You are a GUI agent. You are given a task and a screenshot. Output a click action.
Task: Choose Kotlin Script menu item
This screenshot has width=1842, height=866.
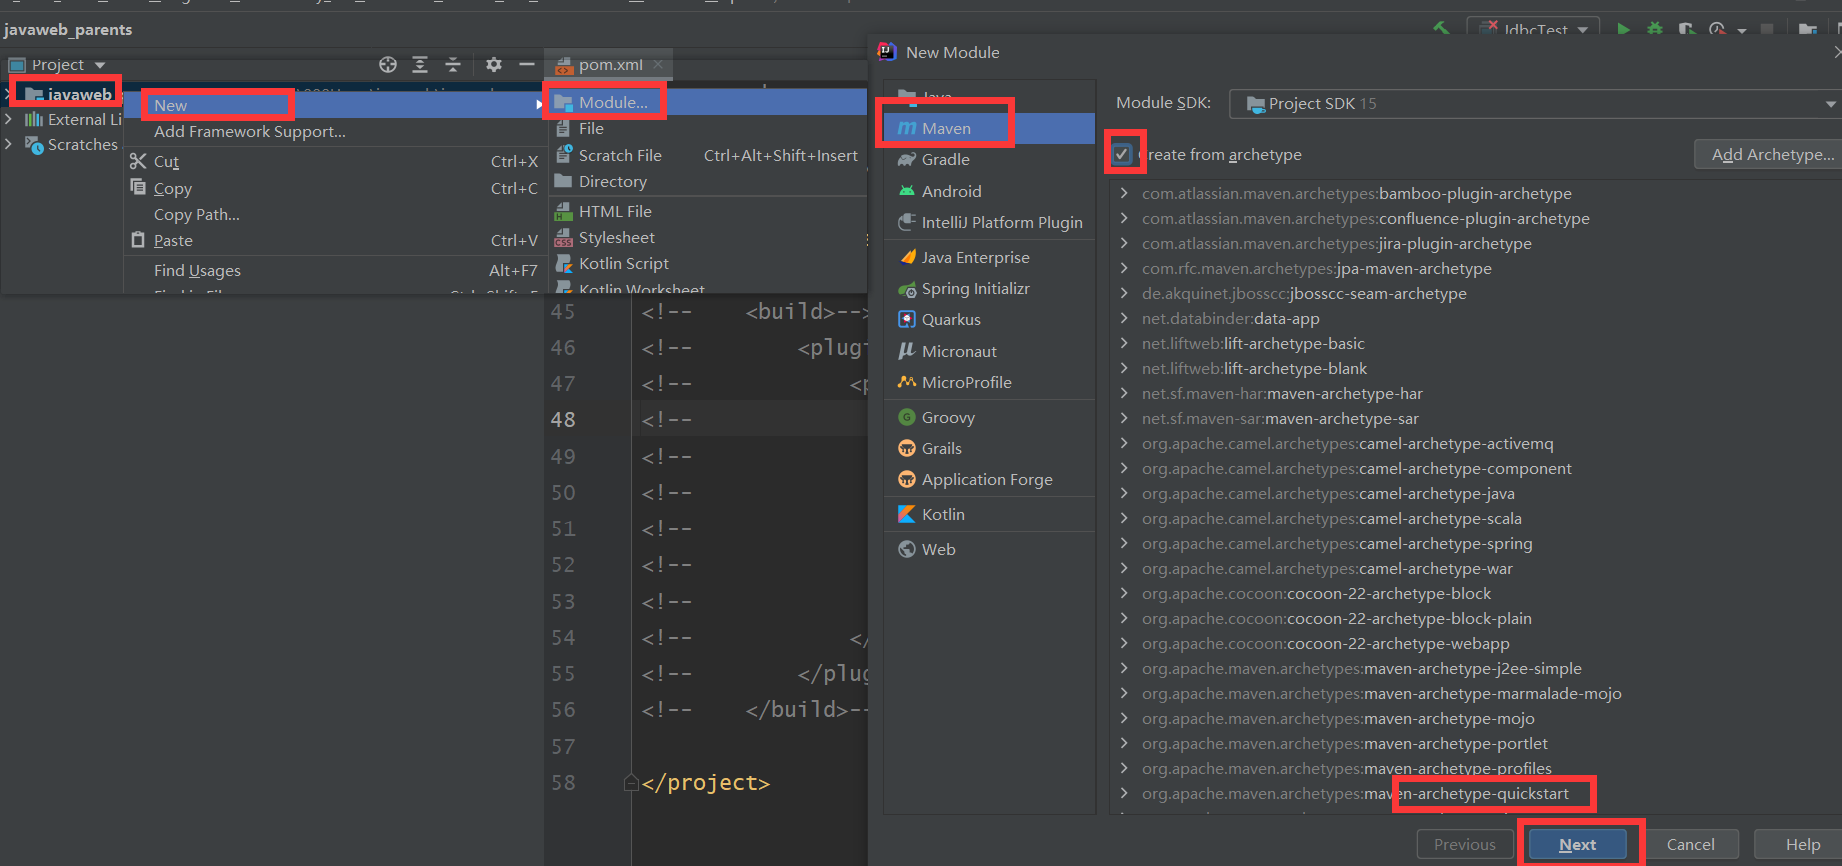[707, 263]
